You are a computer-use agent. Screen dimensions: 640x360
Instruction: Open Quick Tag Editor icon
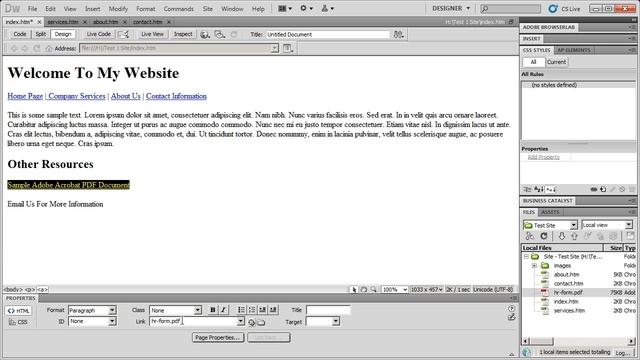click(x=511, y=317)
